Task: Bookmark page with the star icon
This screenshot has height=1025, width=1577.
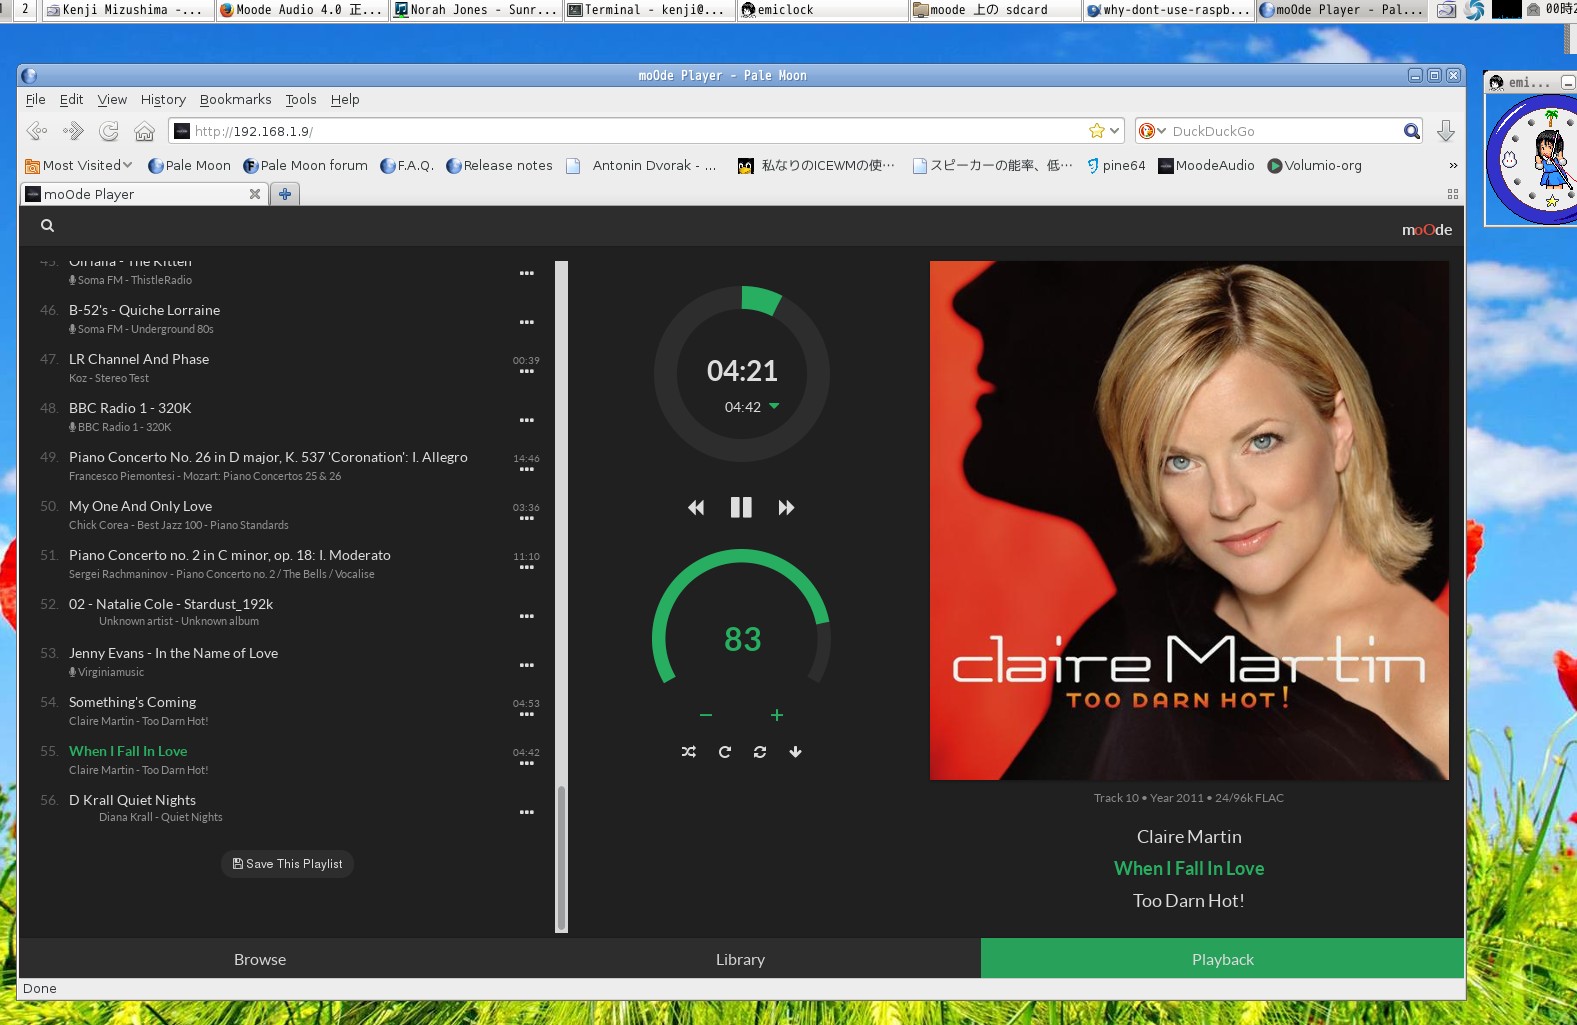Action: coord(1096,131)
